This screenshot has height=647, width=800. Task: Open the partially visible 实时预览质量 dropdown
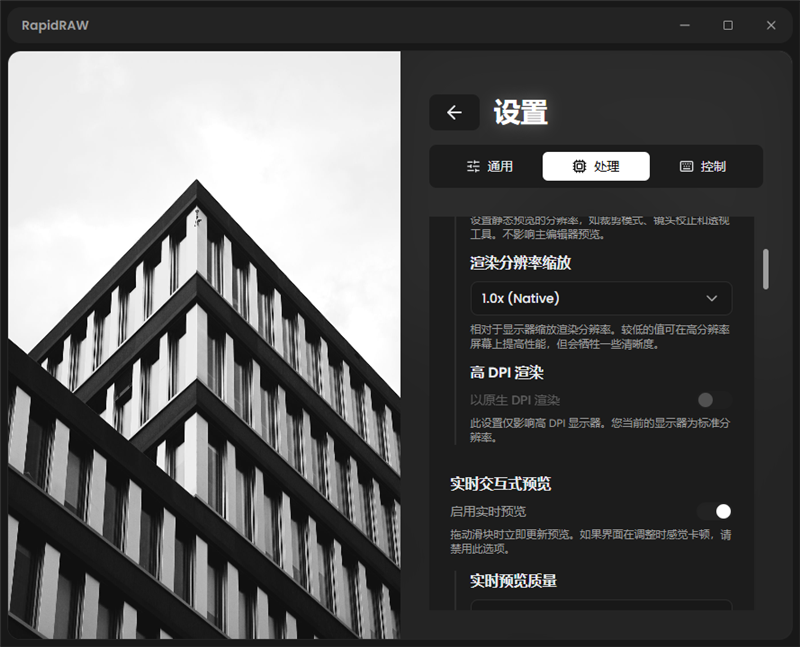[601, 605]
